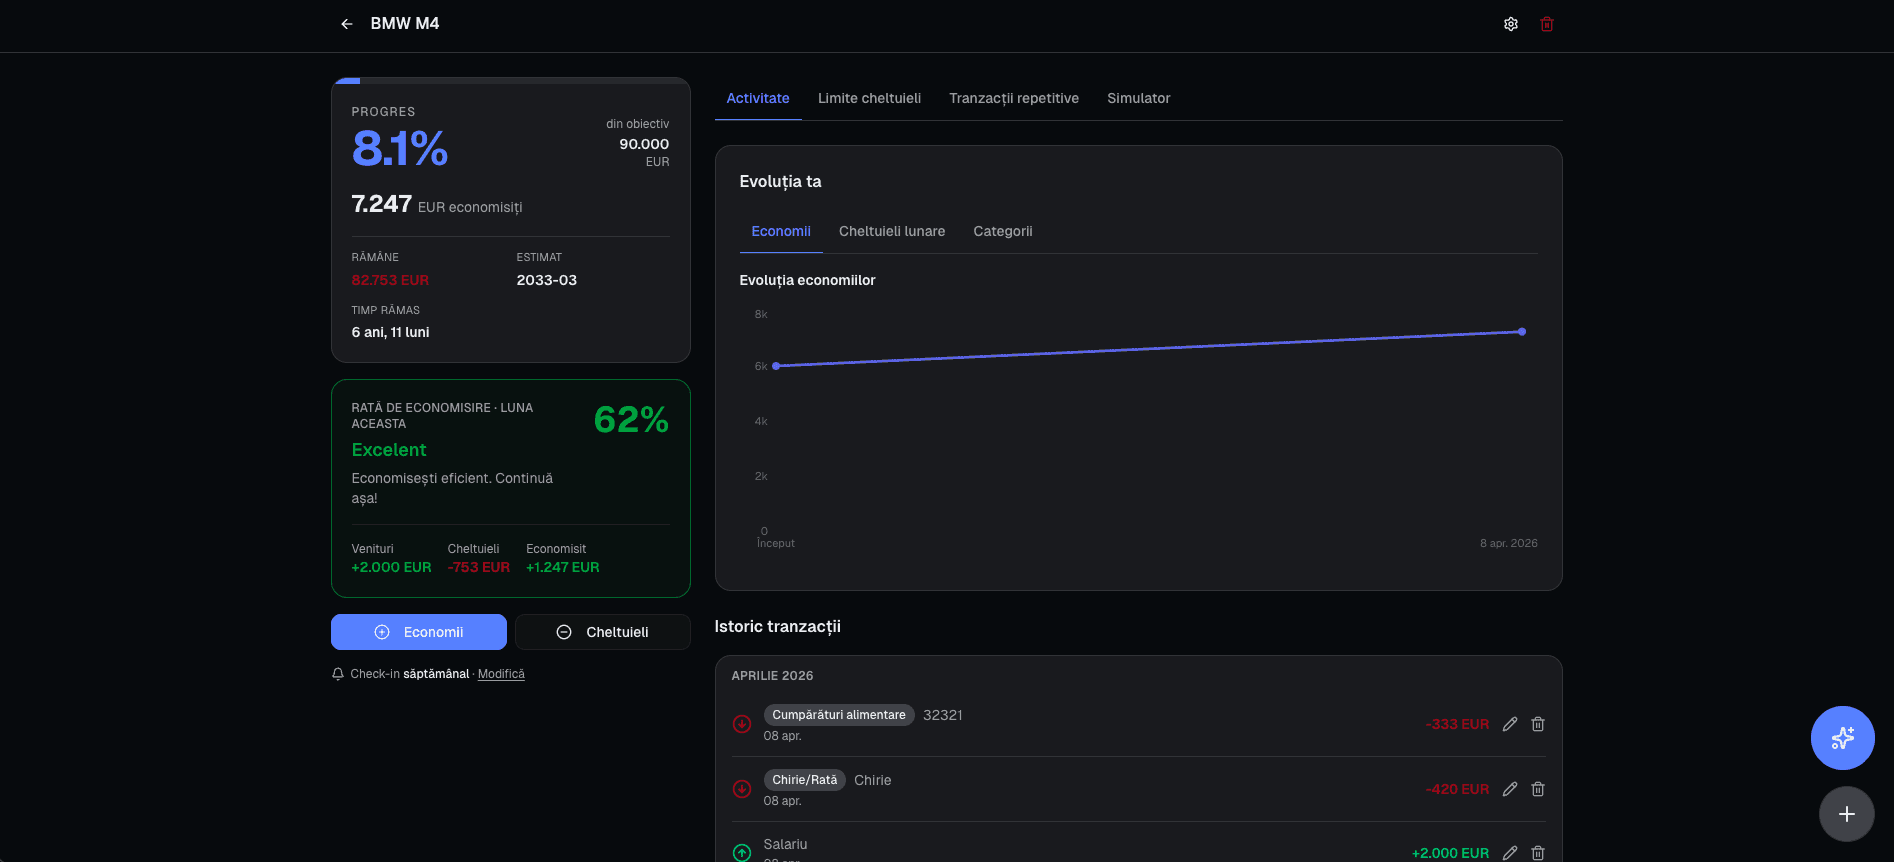Click the -753 EUR Cheltuieli value
The image size is (1894, 862).
(479, 567)
